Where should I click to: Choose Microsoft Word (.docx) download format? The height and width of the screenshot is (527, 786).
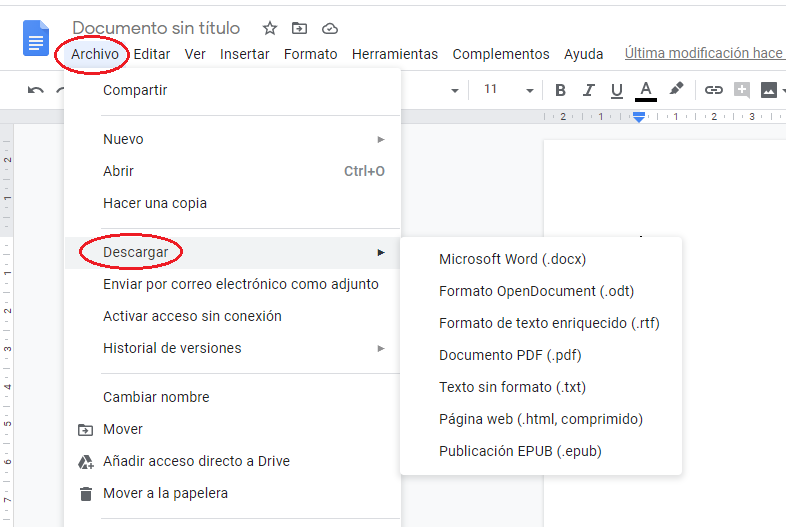click(512, 259)
